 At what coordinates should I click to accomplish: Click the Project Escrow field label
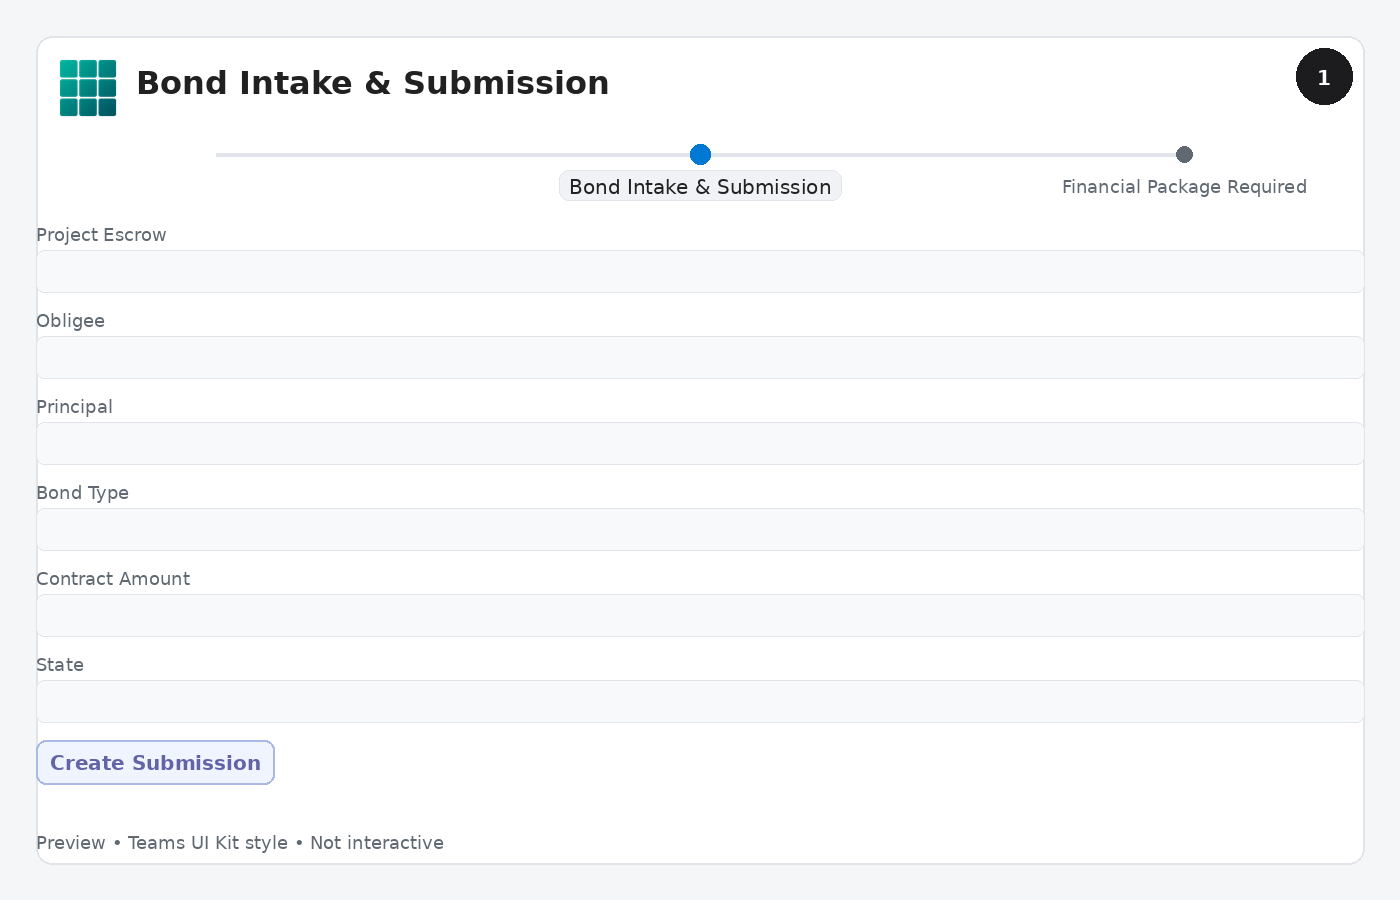tap(101, 235)
